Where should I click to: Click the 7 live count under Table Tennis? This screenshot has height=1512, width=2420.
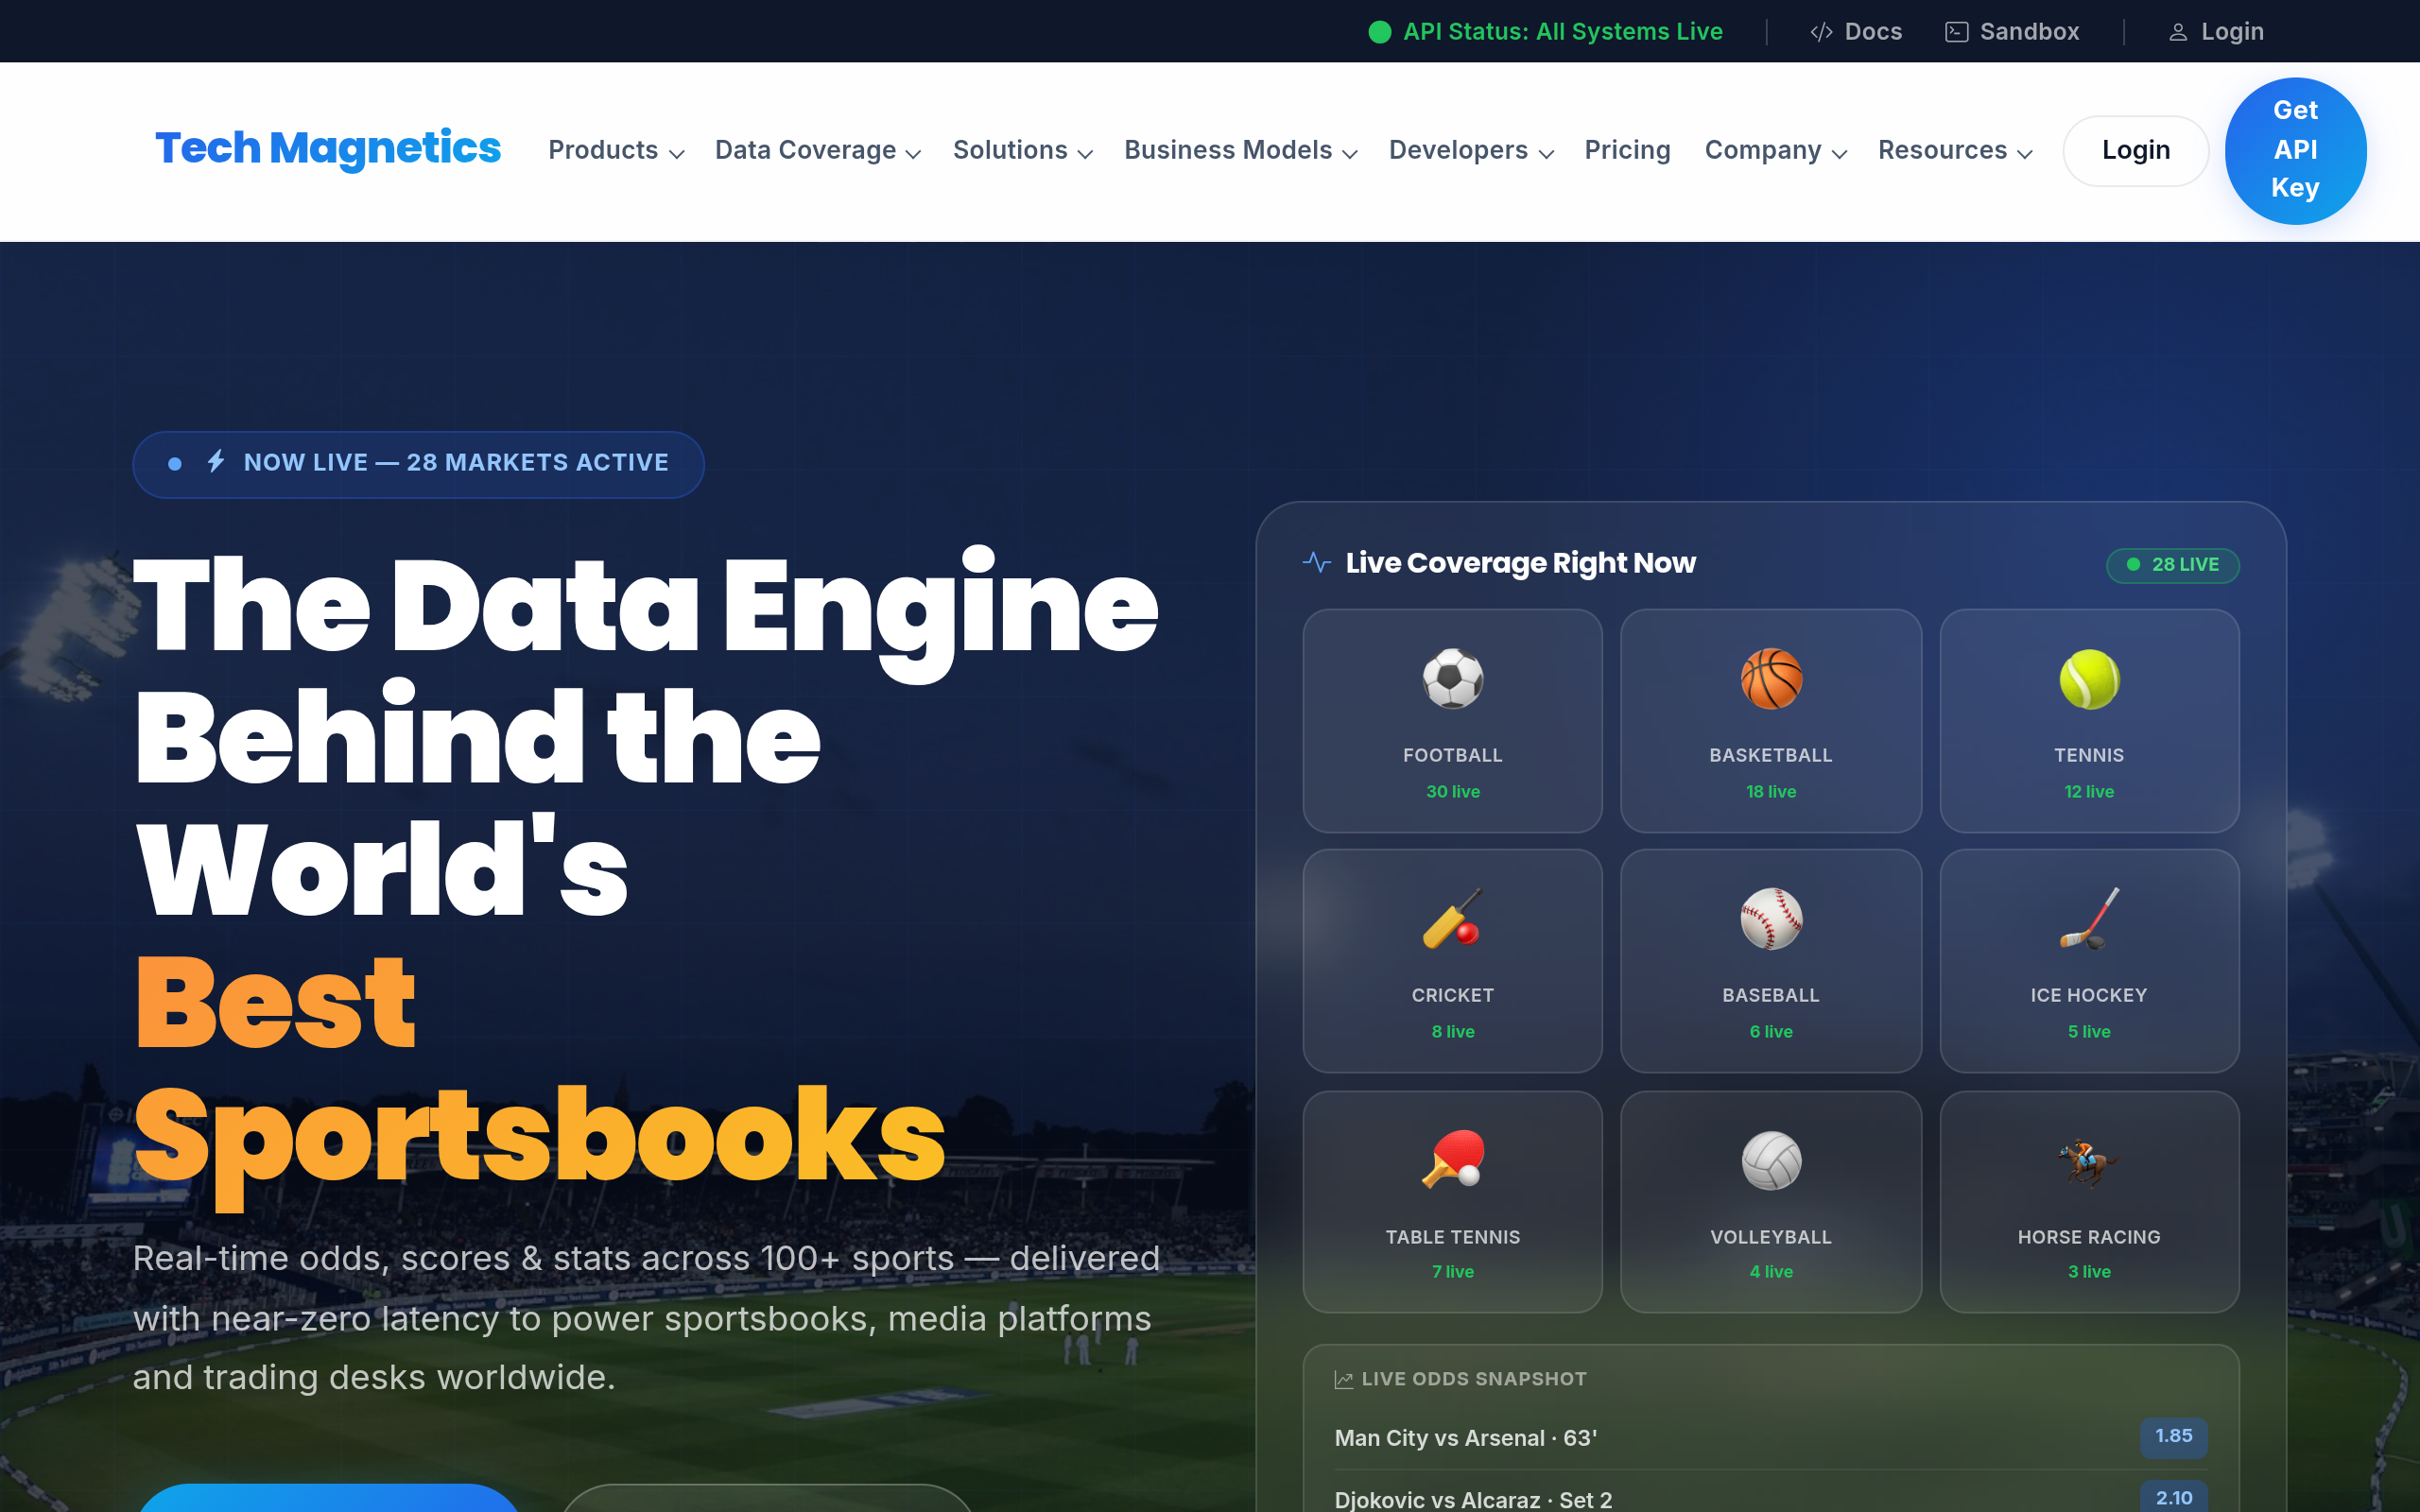(x=1452, y=1271)
